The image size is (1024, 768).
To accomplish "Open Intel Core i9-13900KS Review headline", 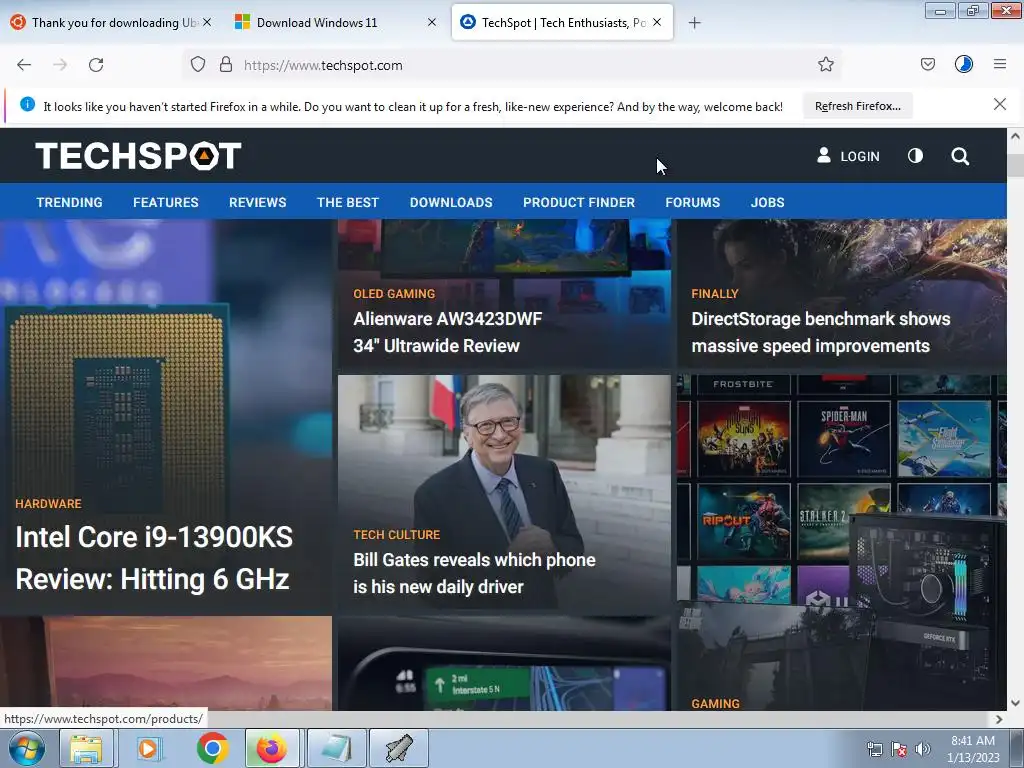I will click(154, 558).
